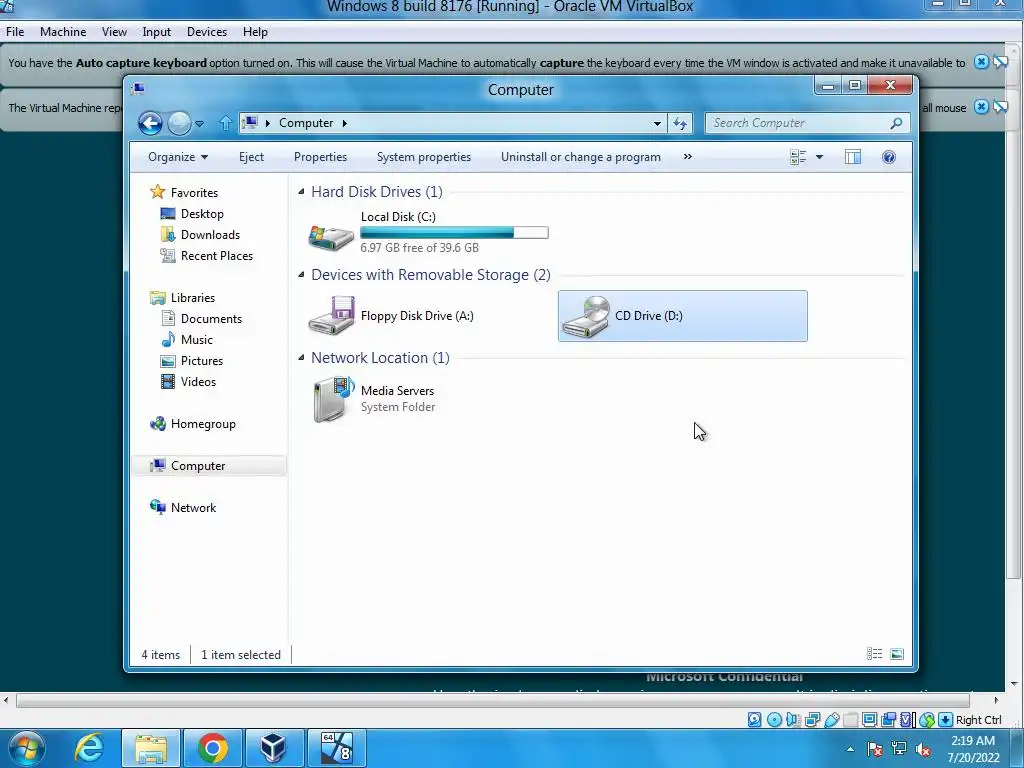Screen dimensions: 1024x768
Task: Open the Windows Start orb
Action: [27, 748]
